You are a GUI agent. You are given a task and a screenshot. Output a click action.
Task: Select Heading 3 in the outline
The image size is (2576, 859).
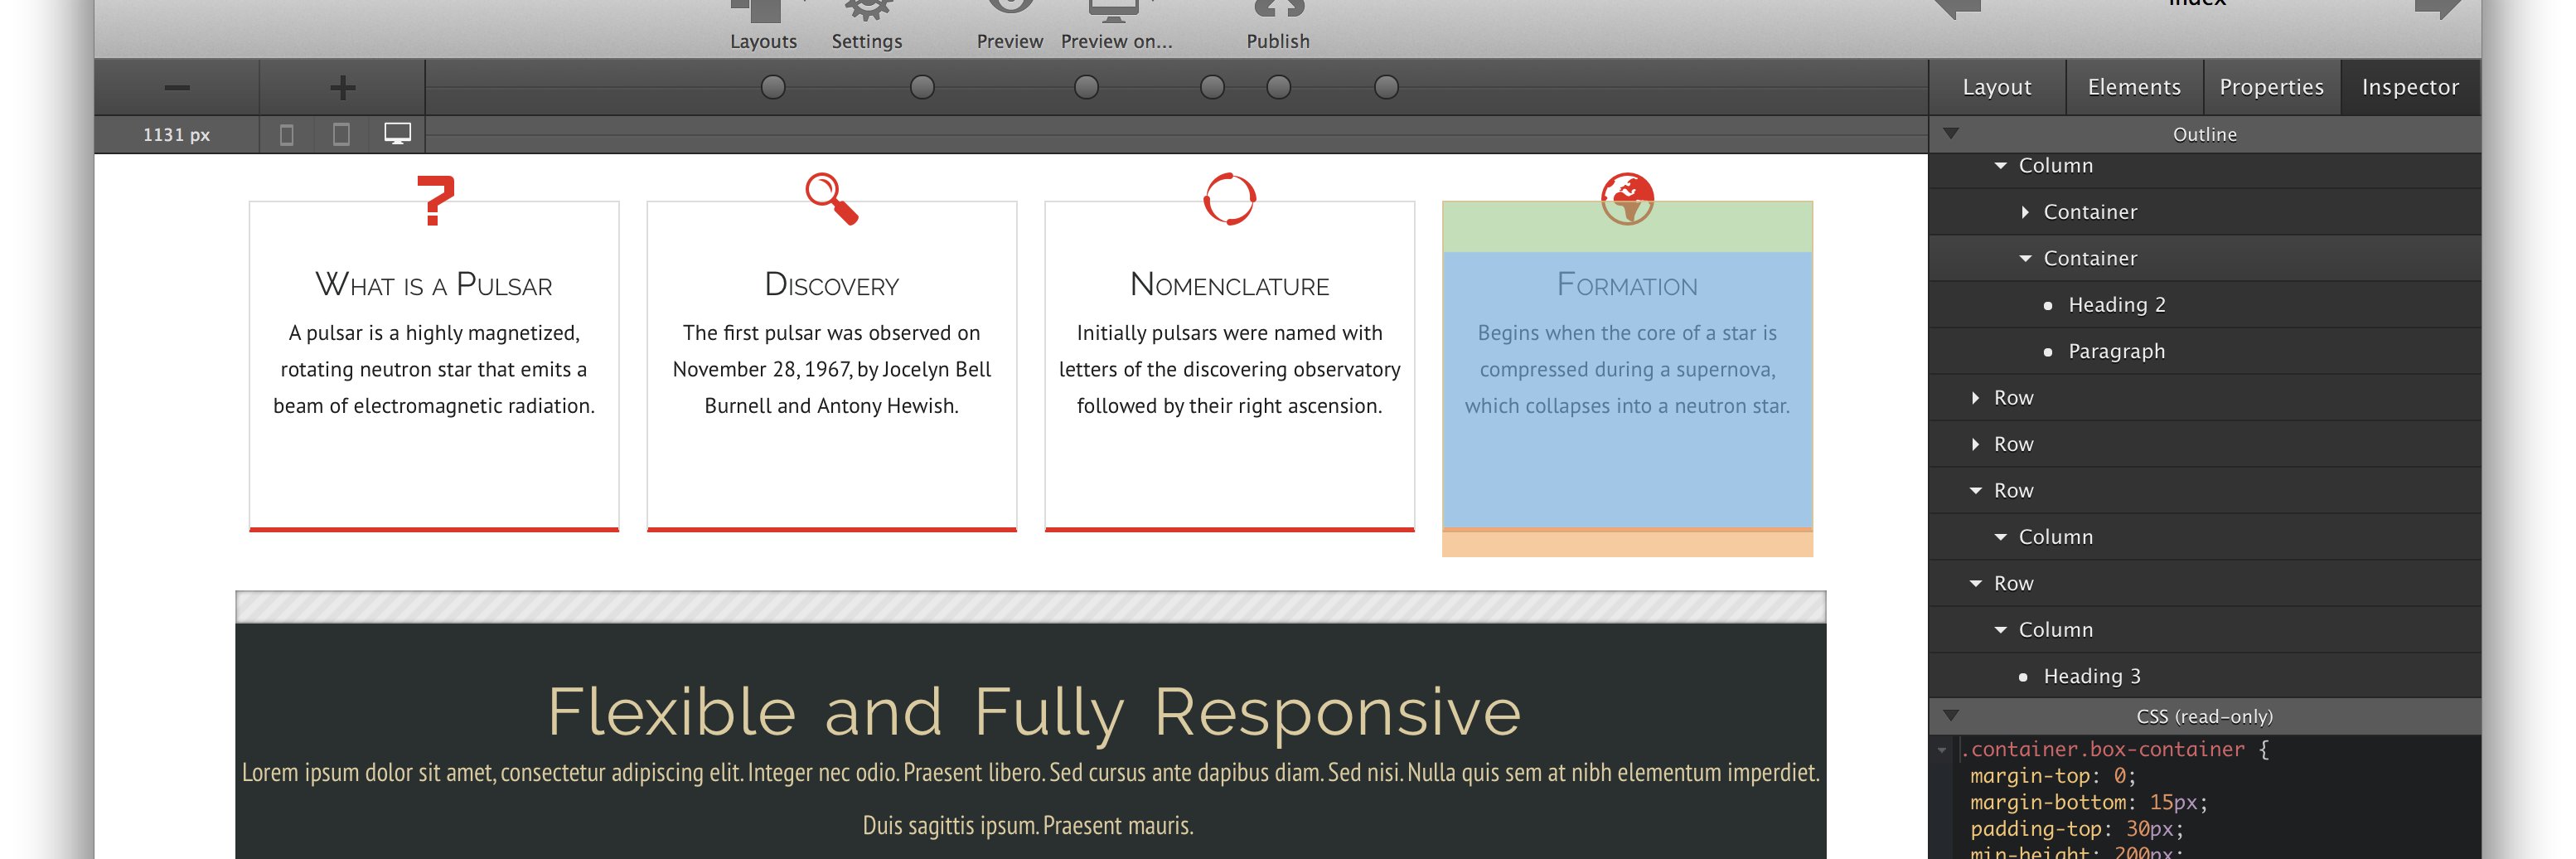[x=2091, y=676]
